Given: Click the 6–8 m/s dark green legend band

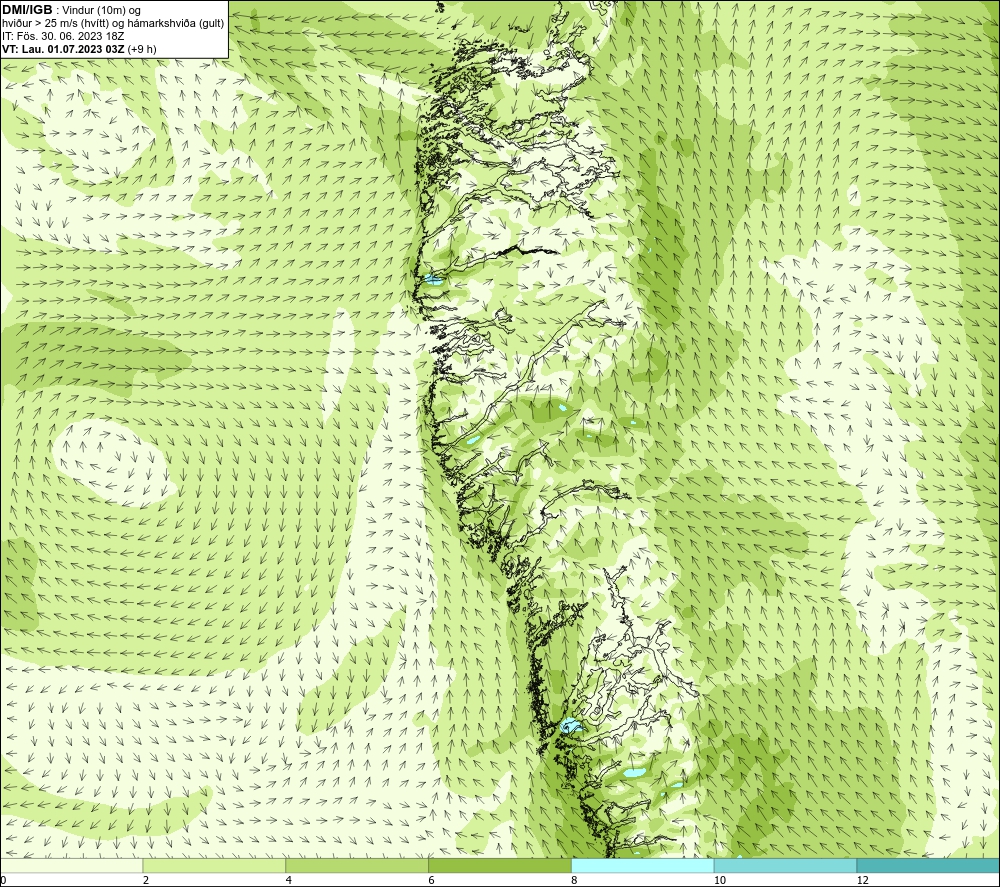Looking at the screenshot, I should click(500, 865).
